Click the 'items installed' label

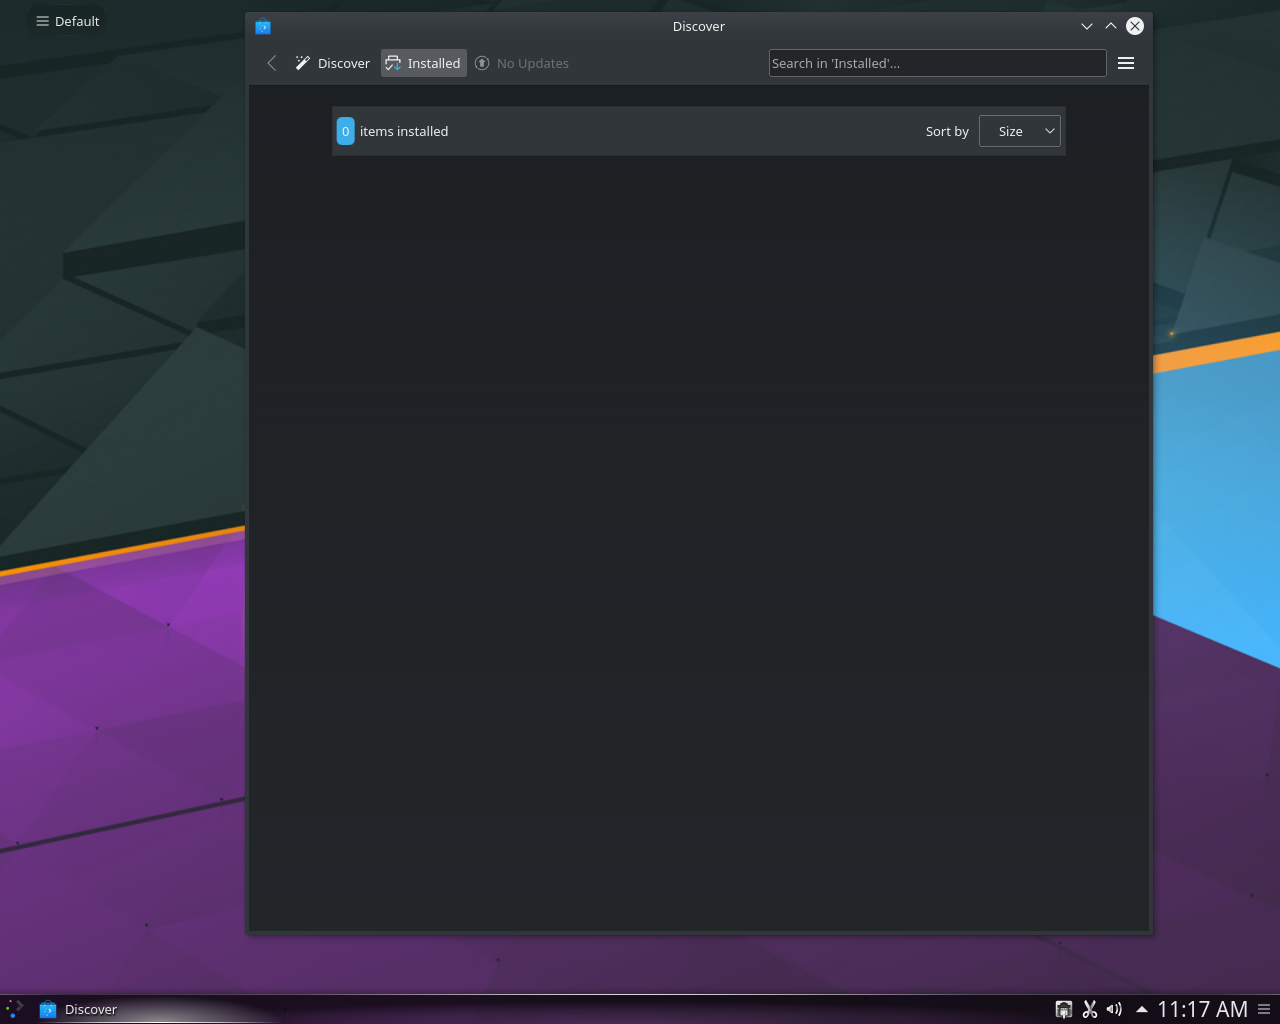[404, 131]
